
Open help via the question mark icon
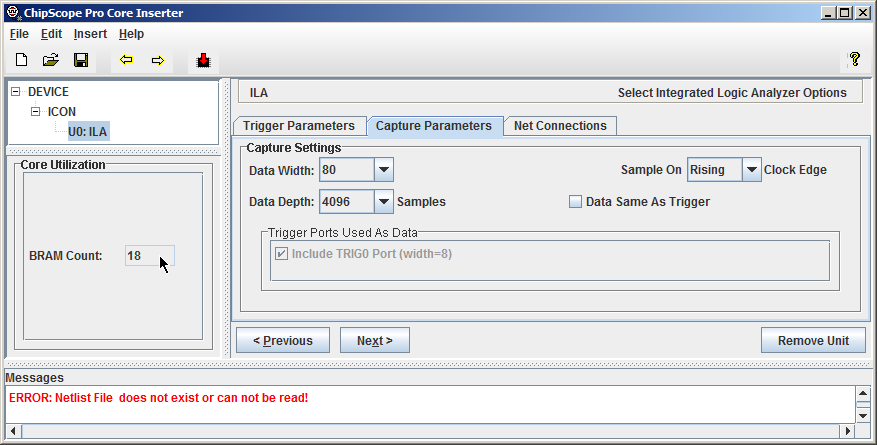[x=855, y=59]
